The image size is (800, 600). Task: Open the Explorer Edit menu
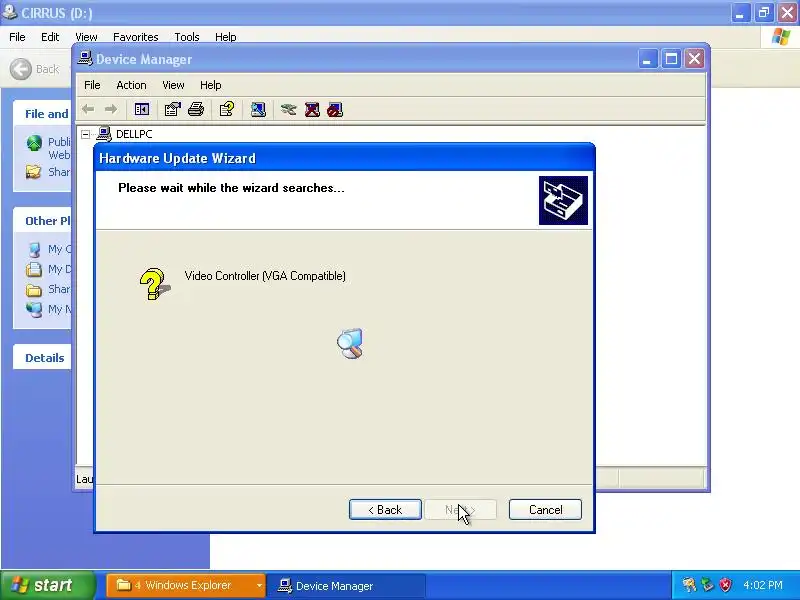point(50,37)
